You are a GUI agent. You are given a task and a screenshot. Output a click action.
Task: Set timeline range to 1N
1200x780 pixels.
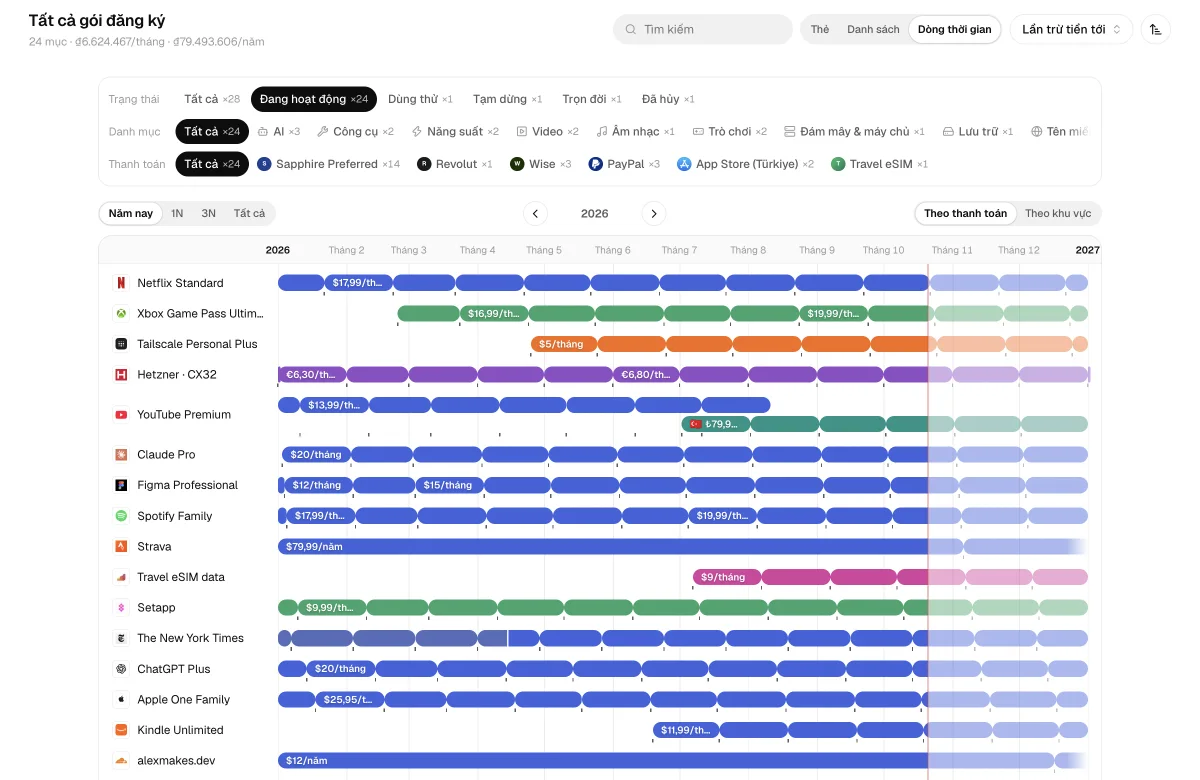click(177, 213)
